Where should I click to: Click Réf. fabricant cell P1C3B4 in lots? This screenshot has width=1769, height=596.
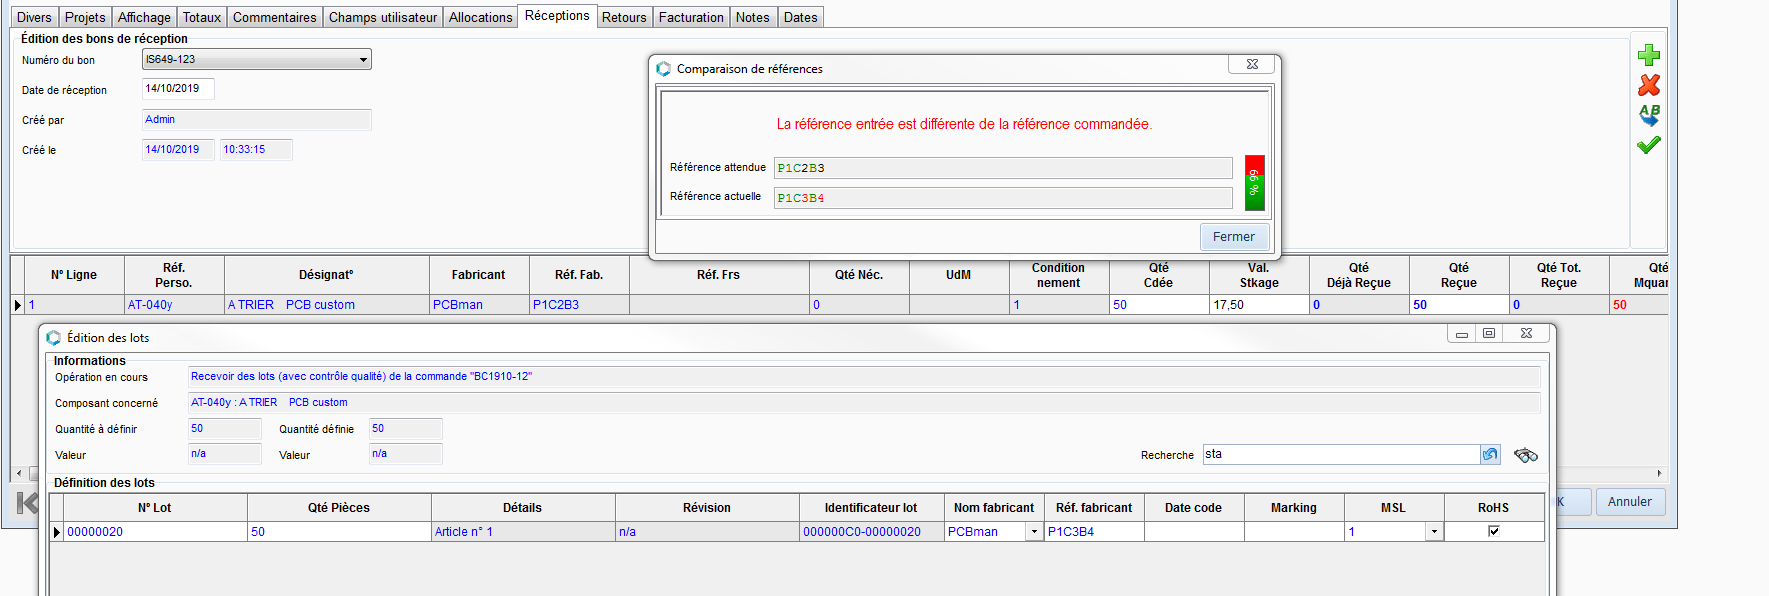click(x=1095, y=532)
